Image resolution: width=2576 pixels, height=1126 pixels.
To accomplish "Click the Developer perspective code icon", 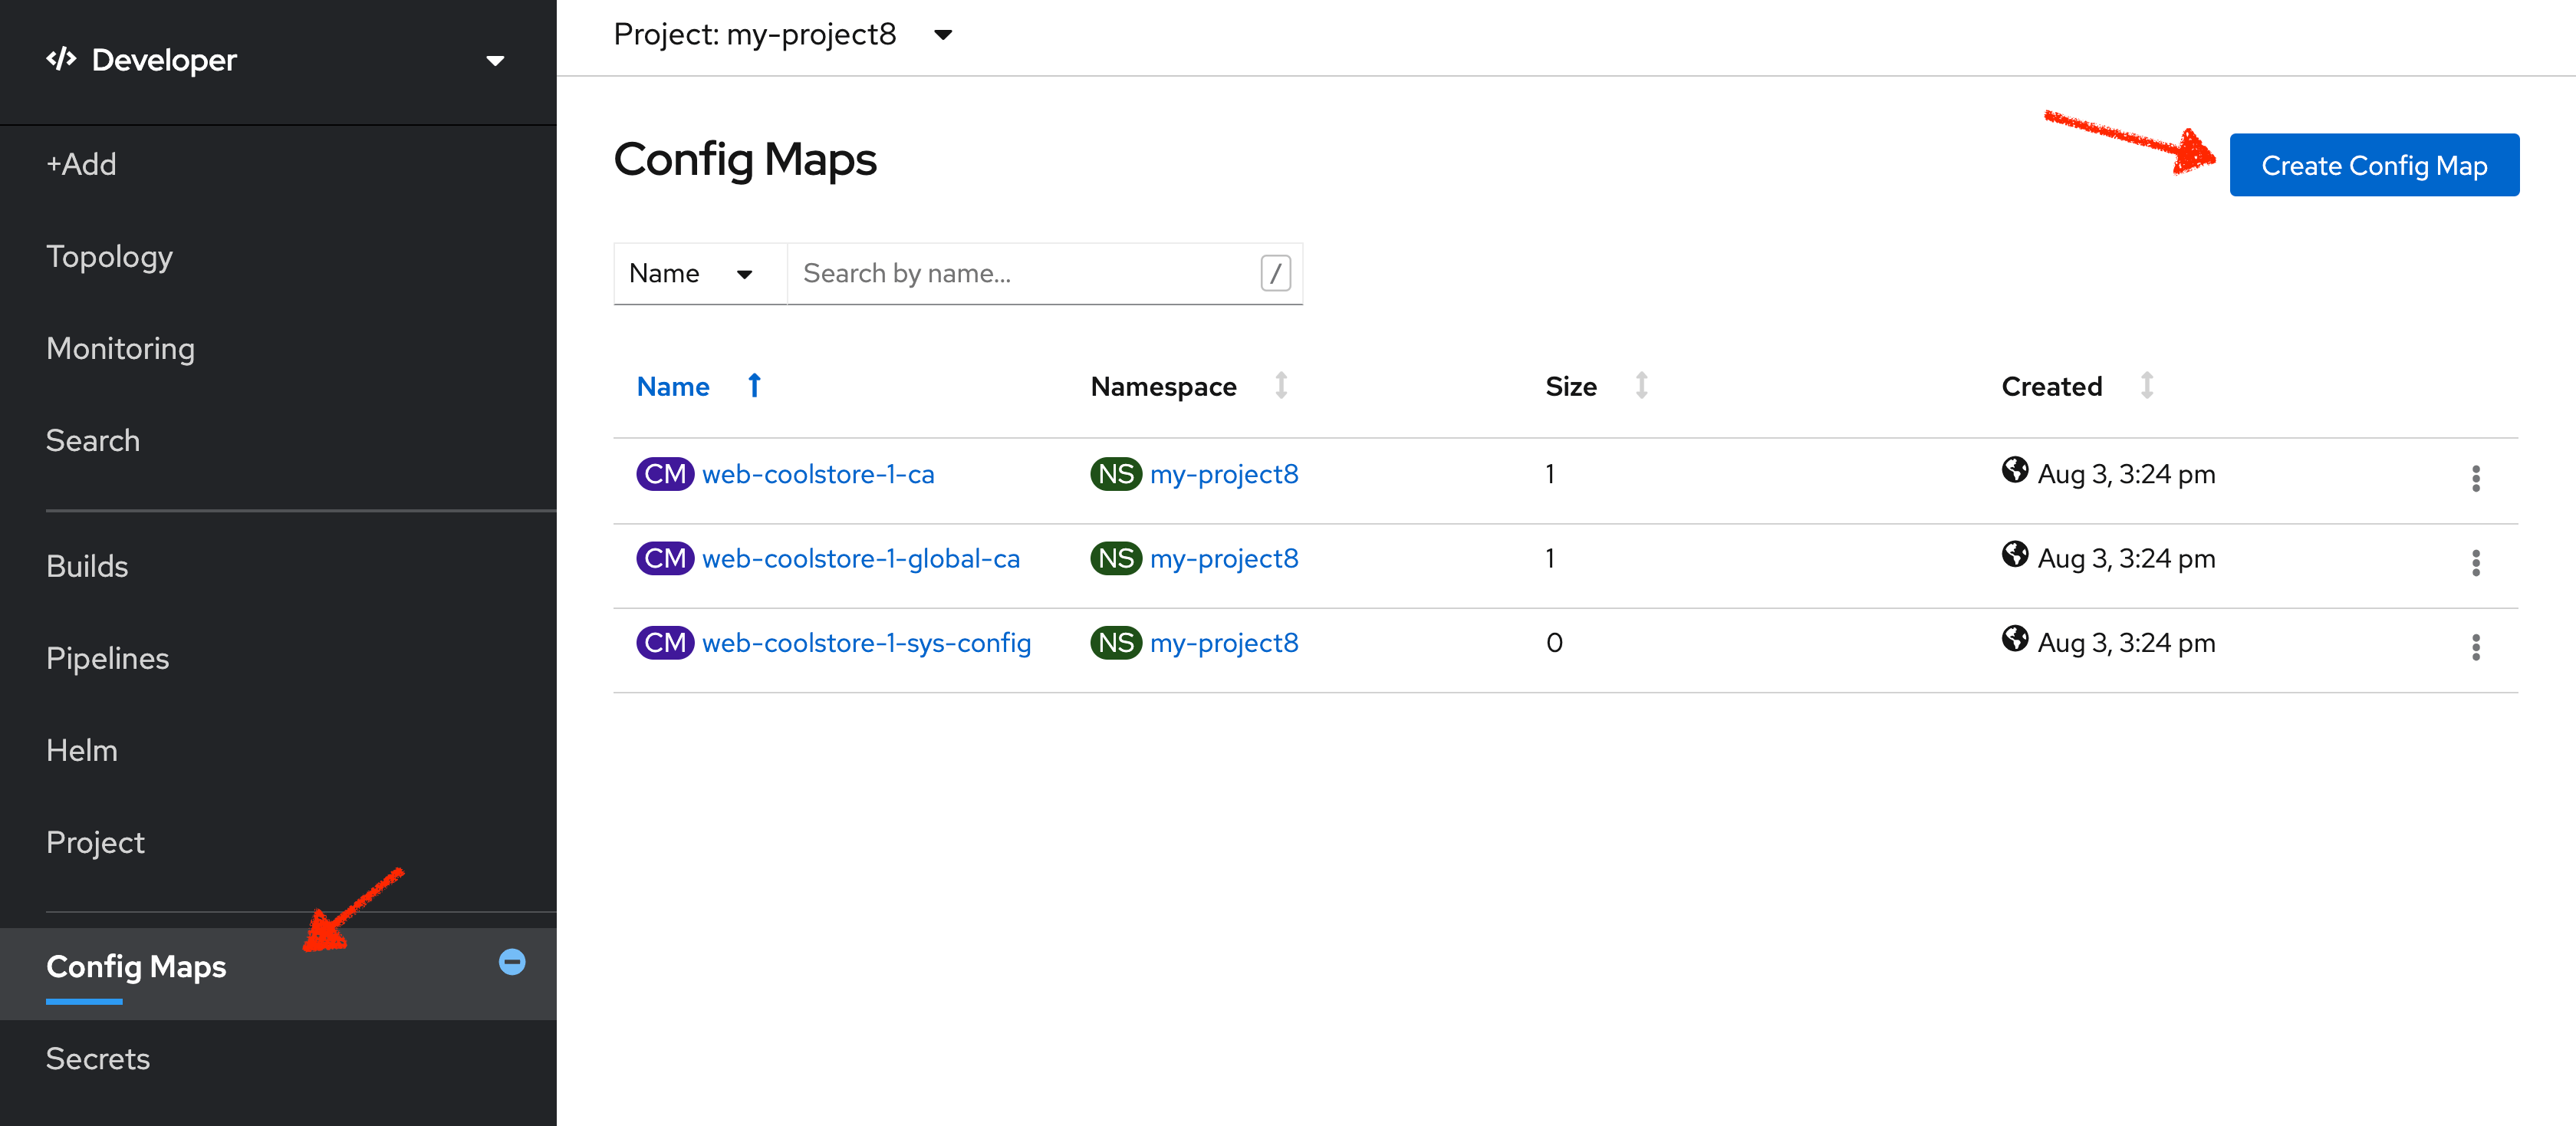I will [x=61, y=60].
